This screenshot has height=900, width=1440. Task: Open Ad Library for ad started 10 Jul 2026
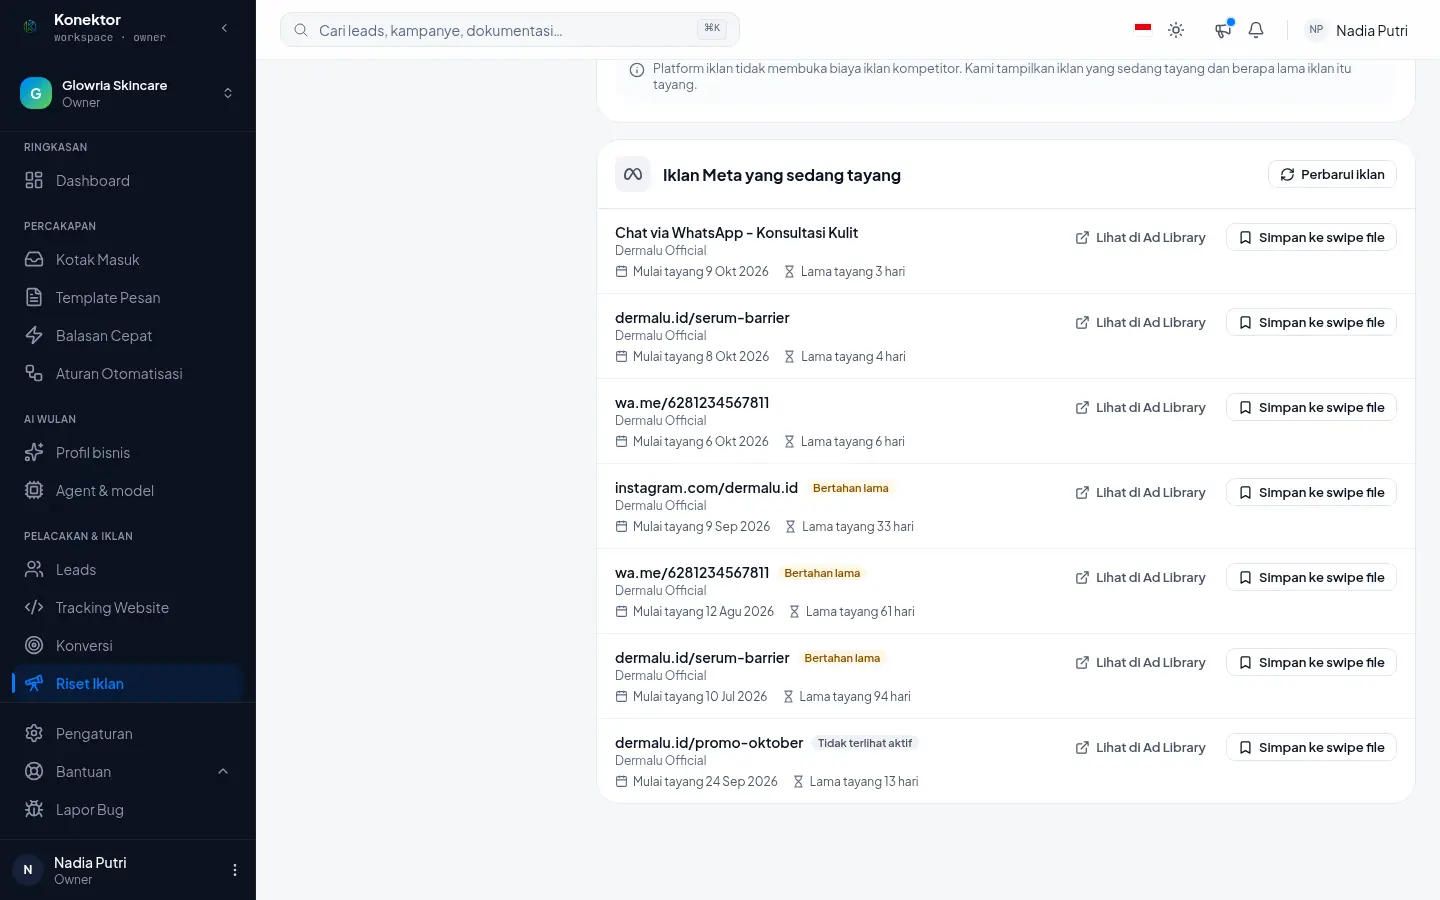[1141, 663]
